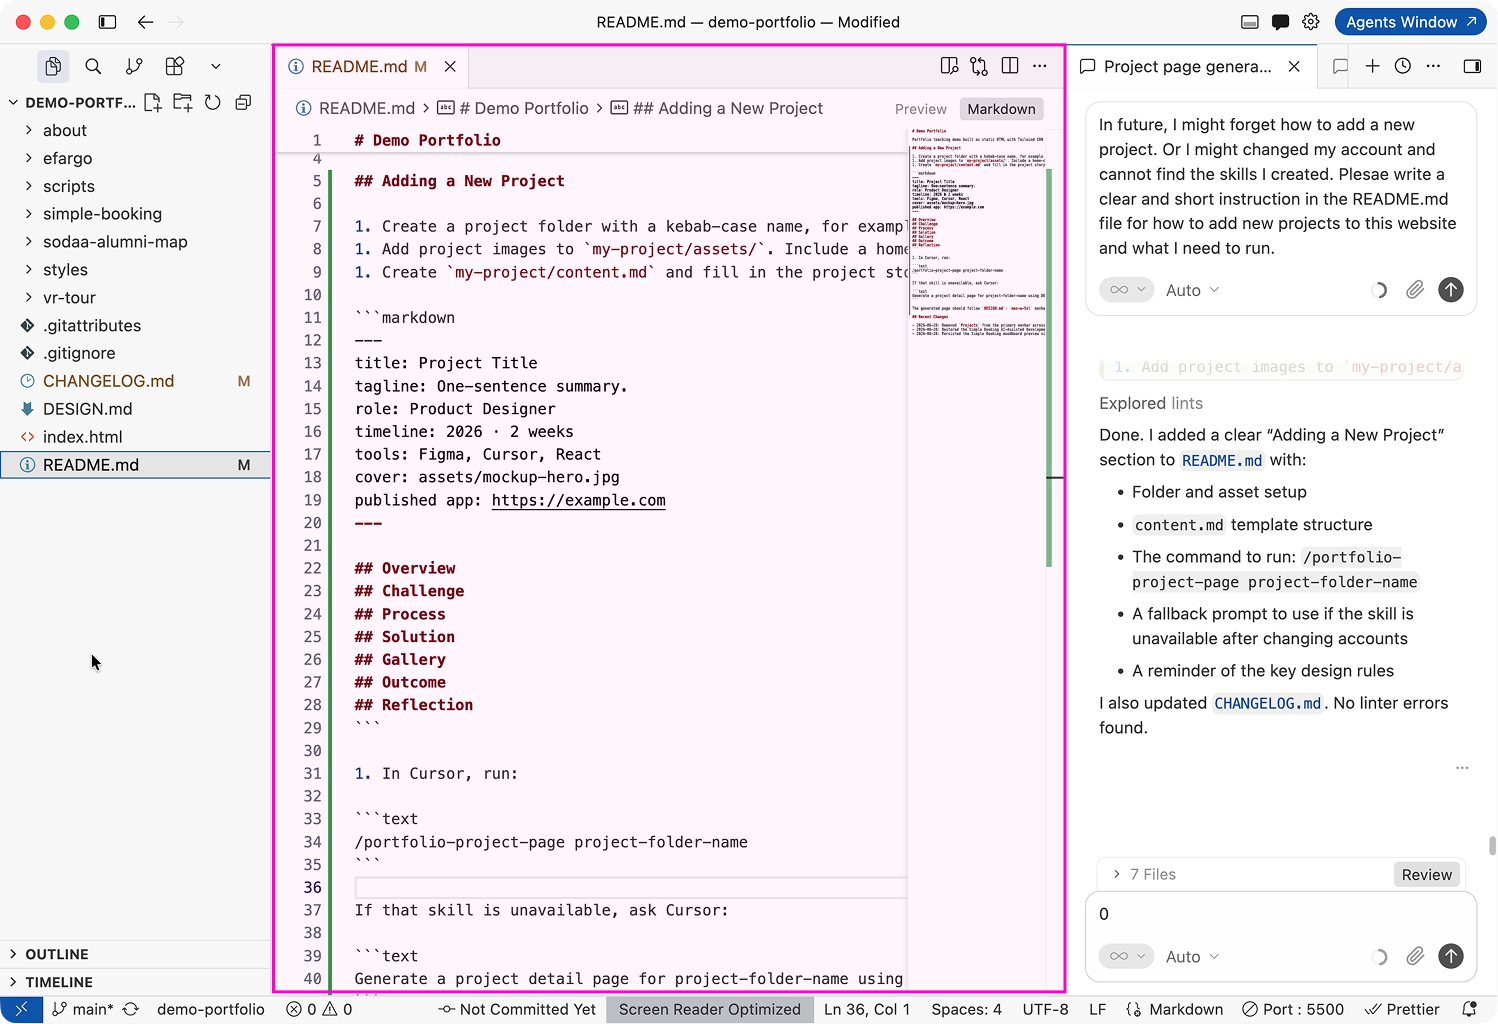1498x1024 pixels.
Task: Switch to Markdown mode
Action: click(x=1001, y=109)
